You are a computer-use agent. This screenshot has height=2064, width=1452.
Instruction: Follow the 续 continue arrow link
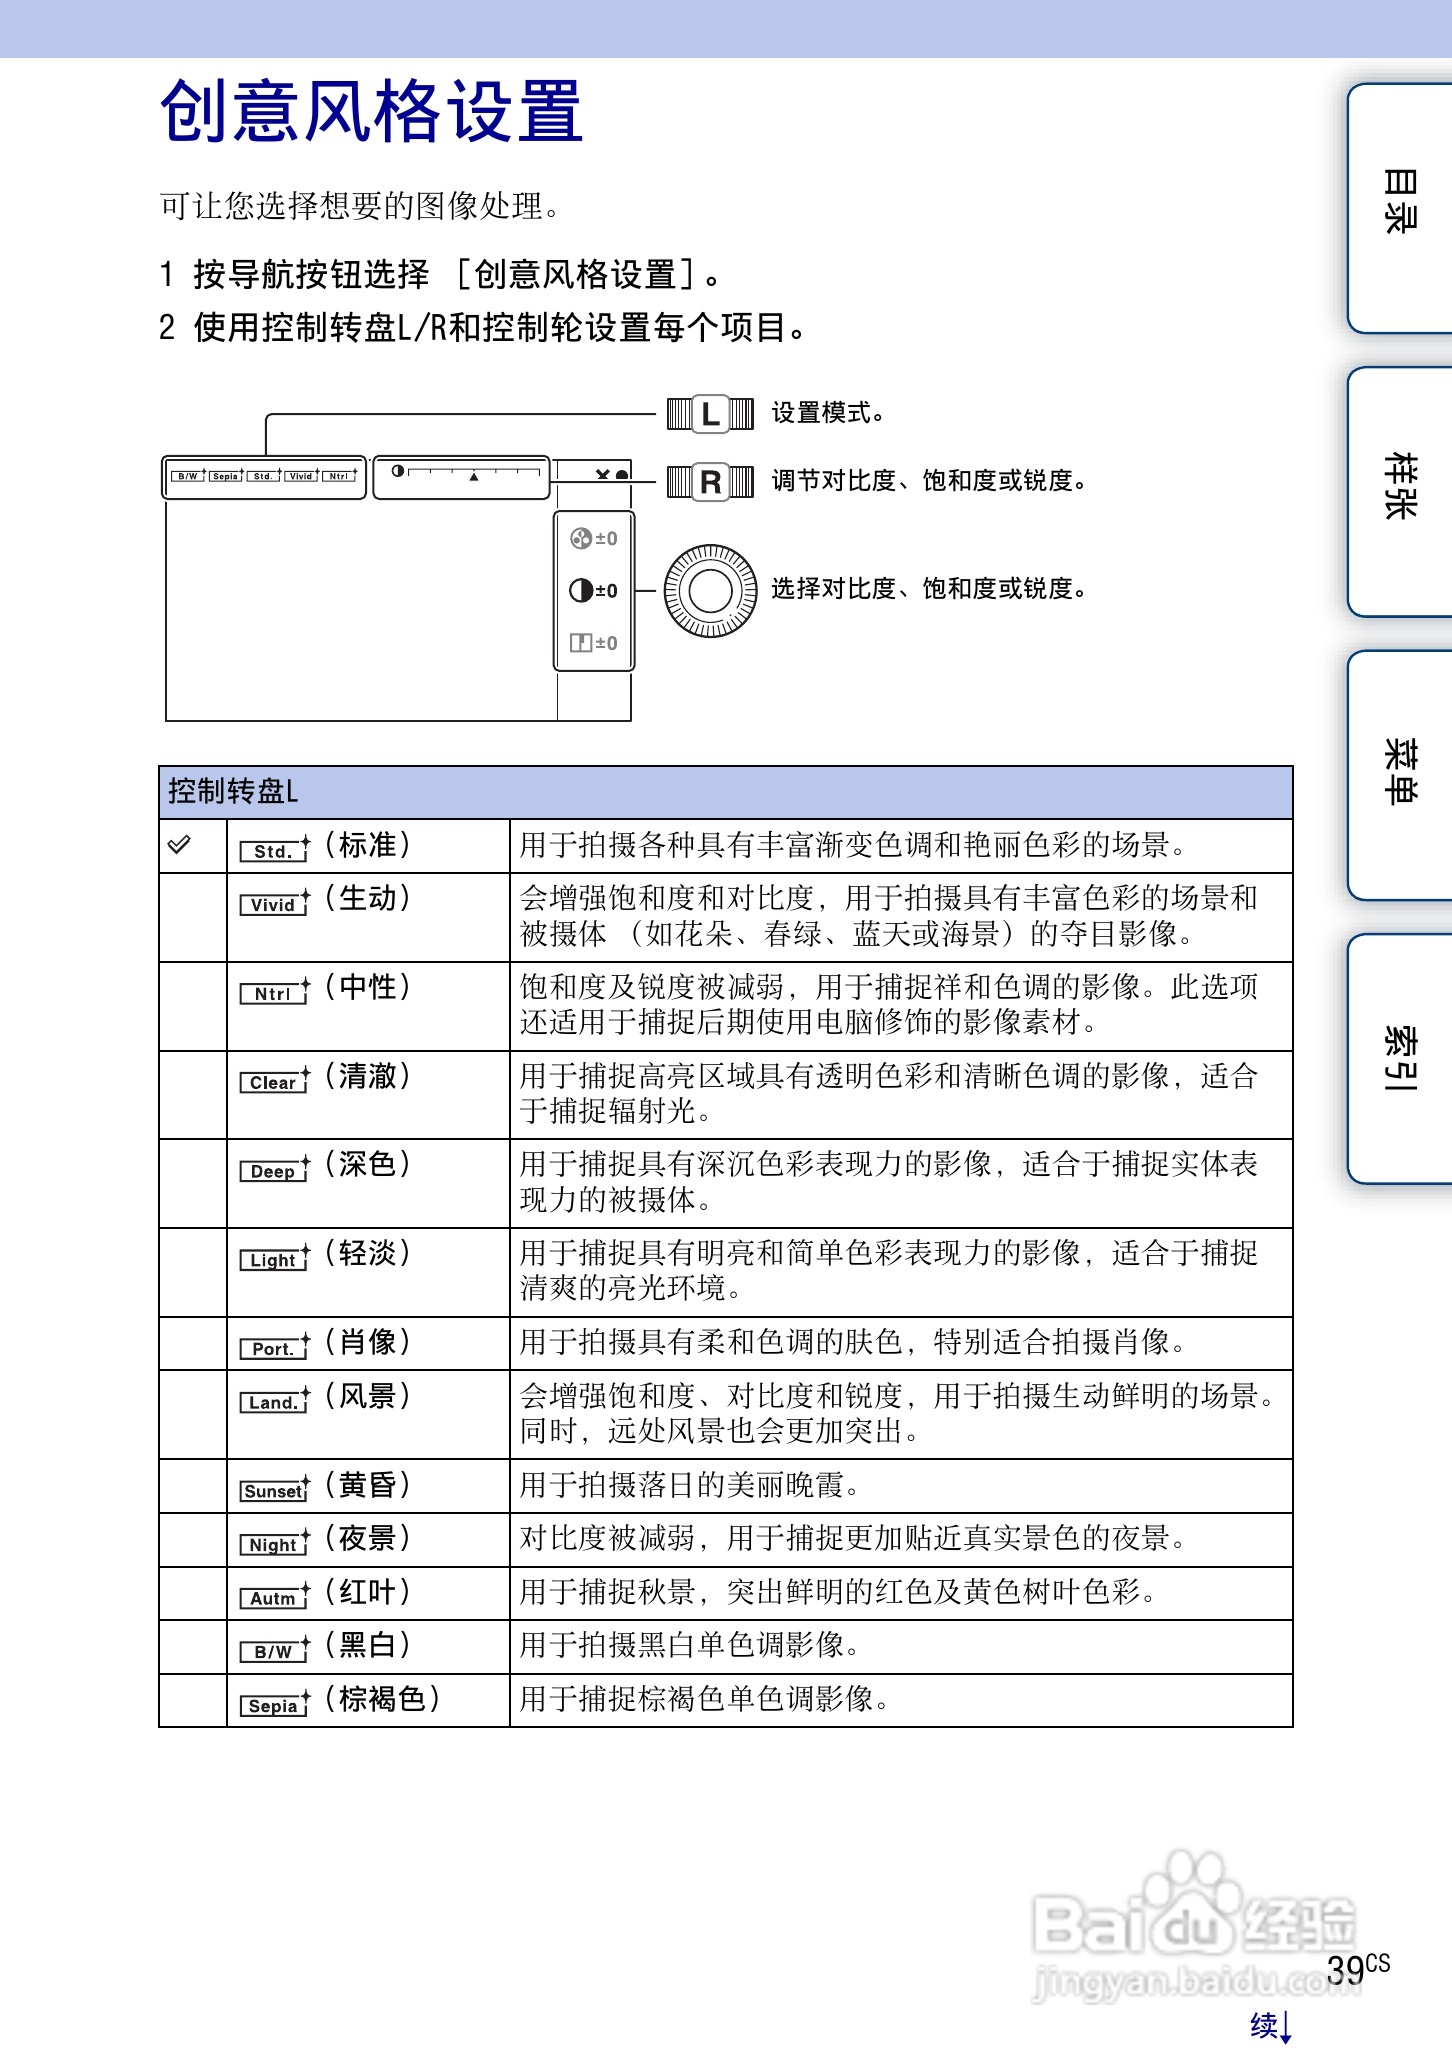coord(1271,2026)
